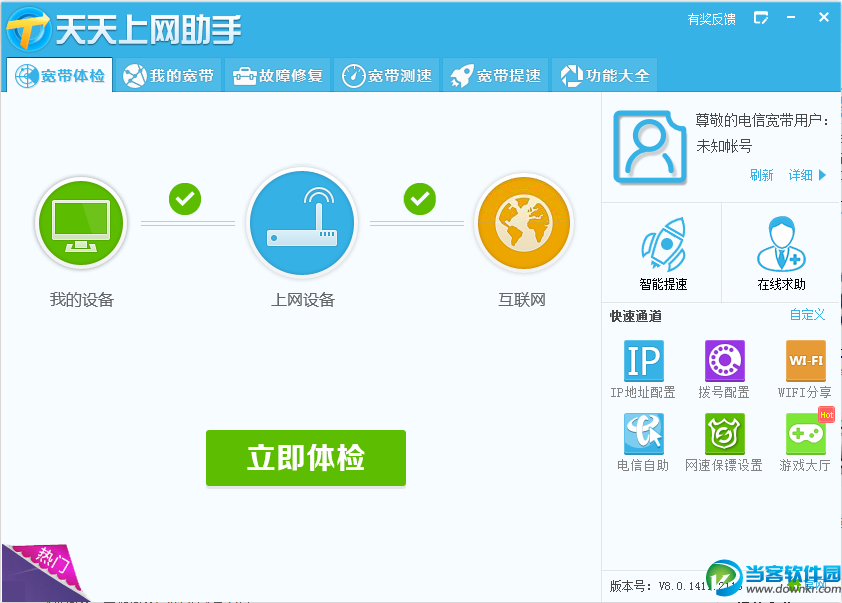Select the 宽带提速 tab
The height and width of the screenshot is (603, 842).
point(495,75)
